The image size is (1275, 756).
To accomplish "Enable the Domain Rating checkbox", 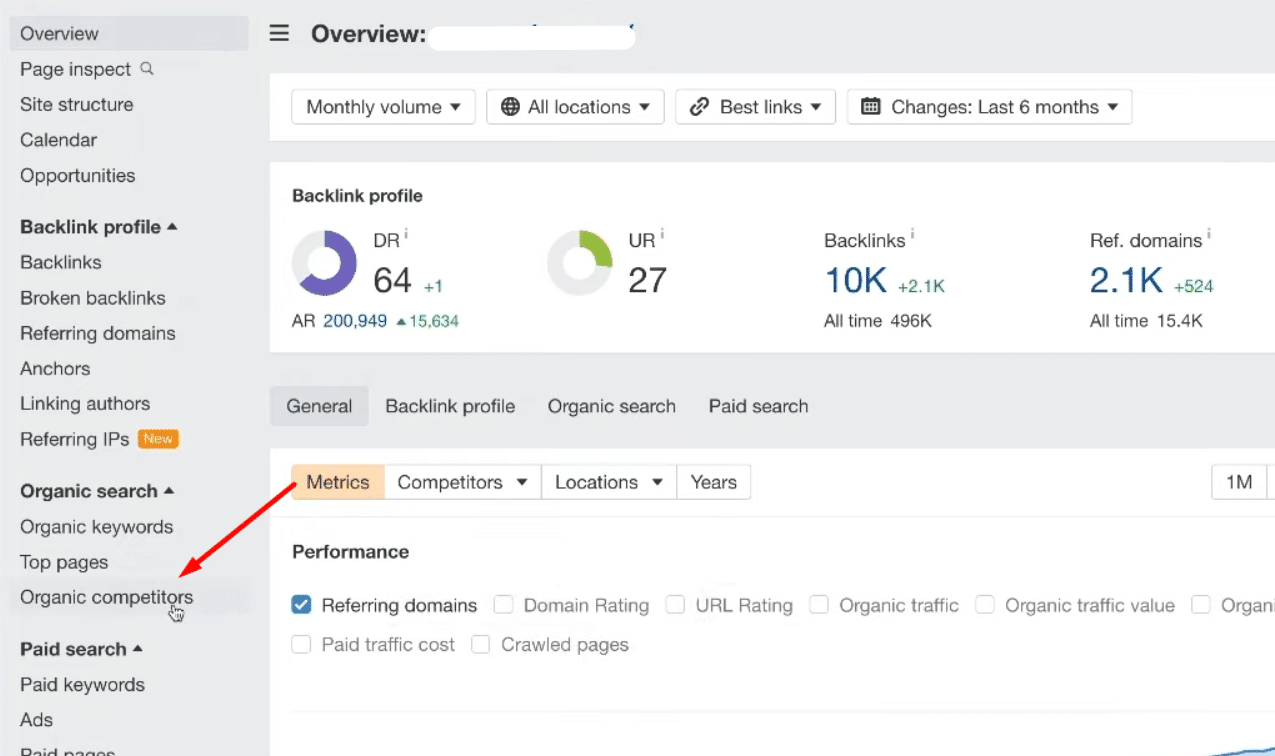I will tap(504, 605).
